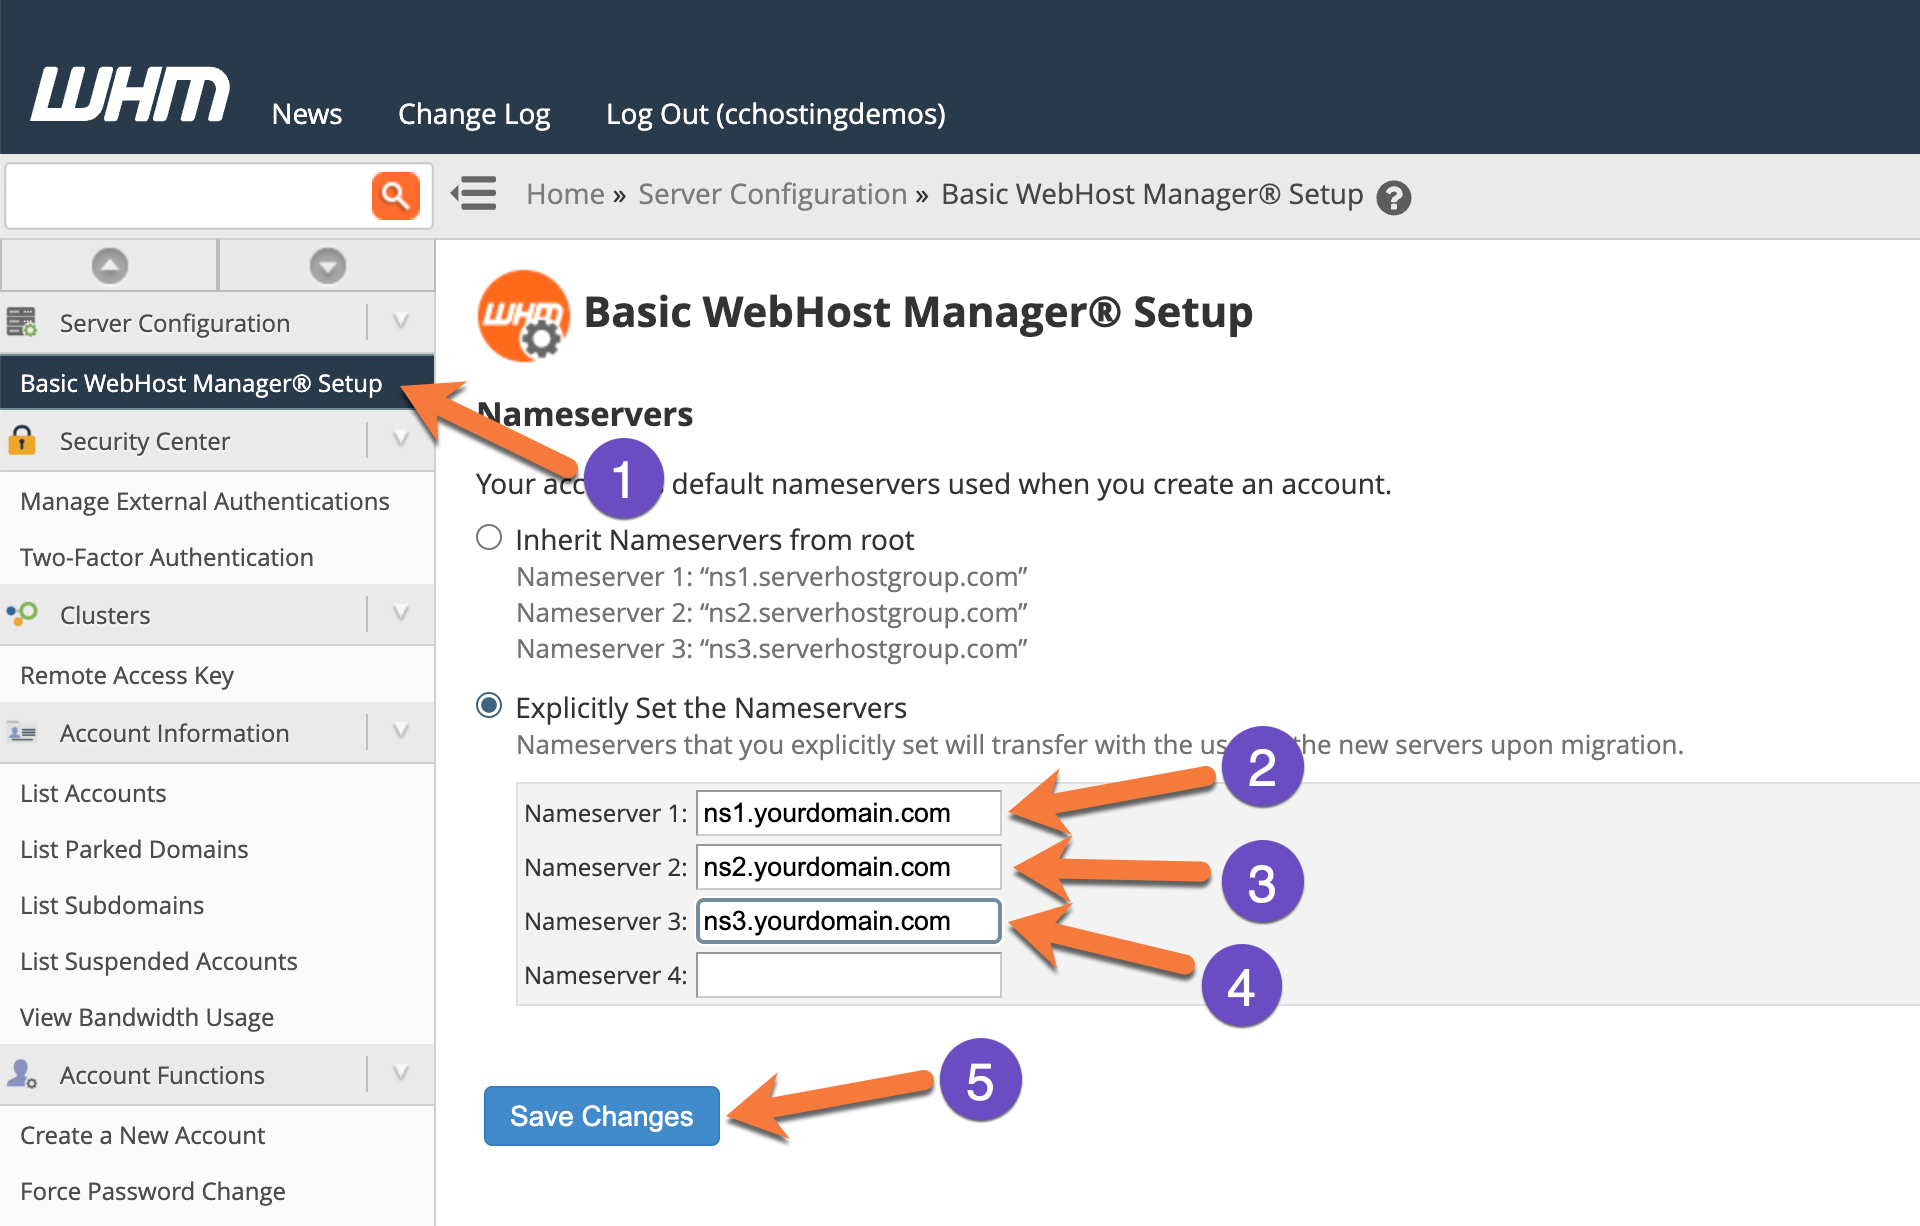Click Server Configuration breadcrumb link

[x=772, y=194]
